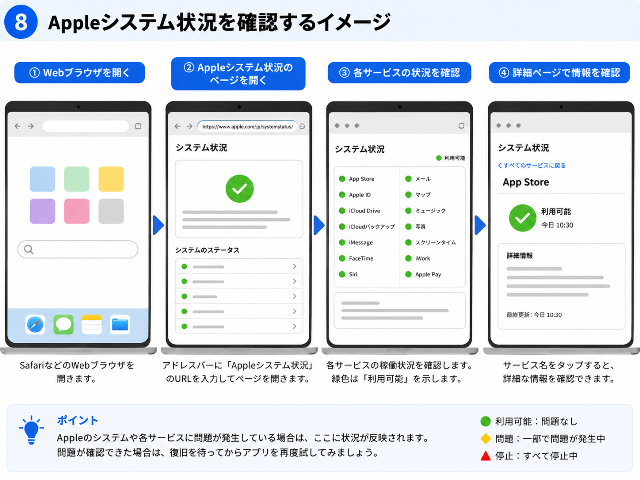Click the forward arrow in the empty browser

click(31, 126)
